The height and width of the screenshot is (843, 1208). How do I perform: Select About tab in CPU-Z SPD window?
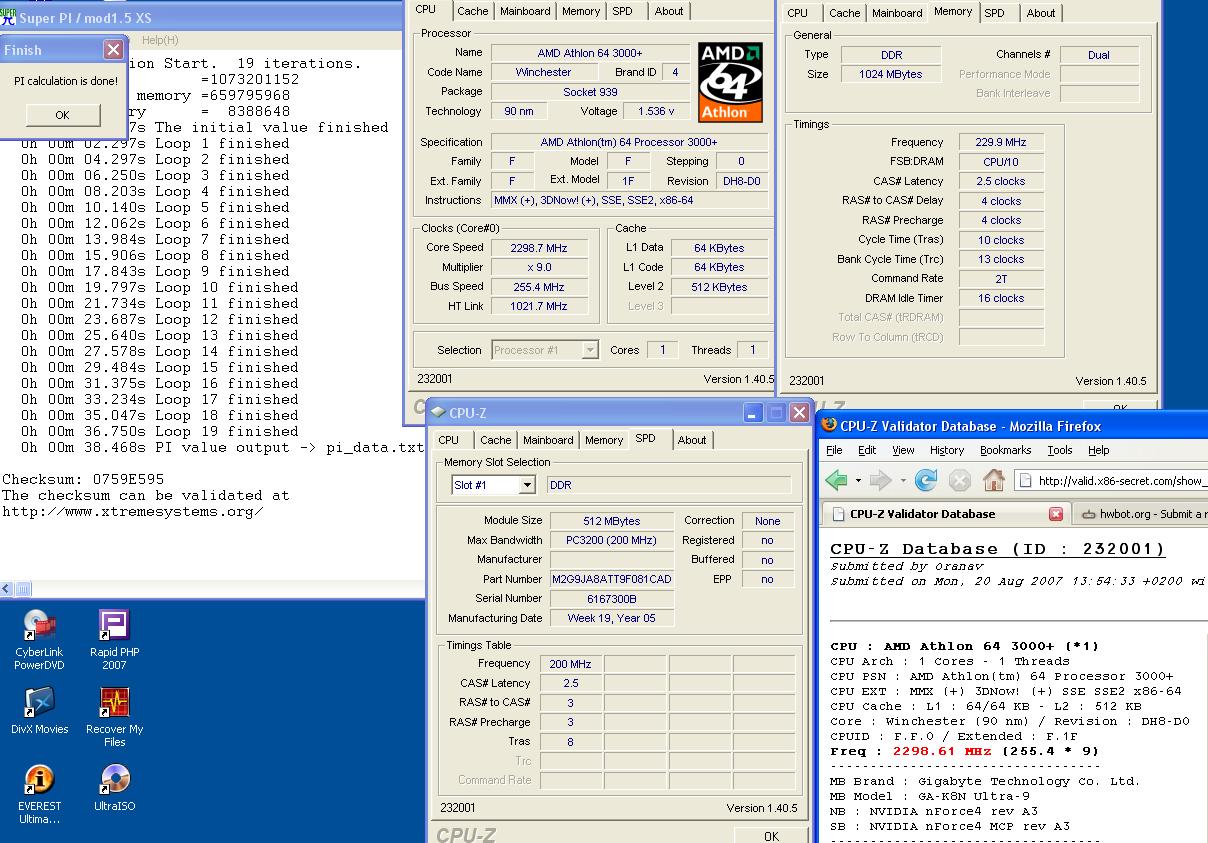pyautogui.click(x=692, y=440)
